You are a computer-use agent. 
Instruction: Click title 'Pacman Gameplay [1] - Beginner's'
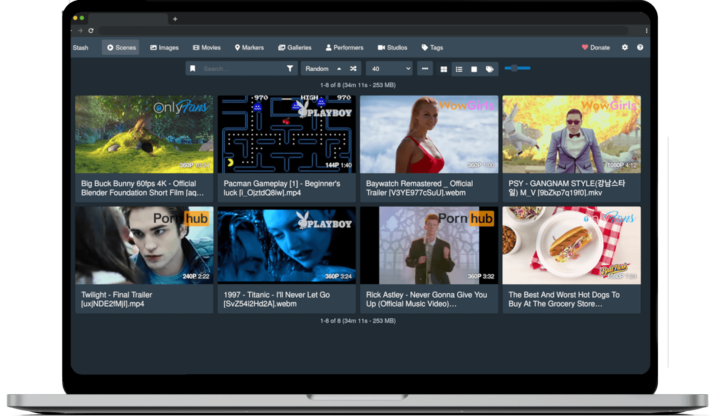coord(281,188)
